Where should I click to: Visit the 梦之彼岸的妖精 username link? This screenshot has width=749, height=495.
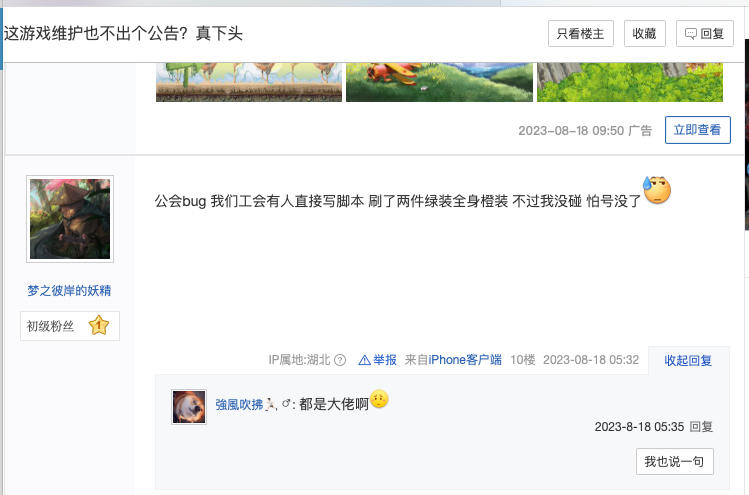click(69, 291)
